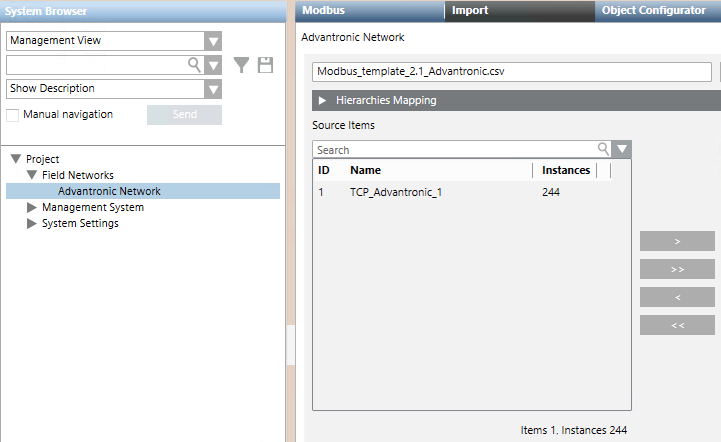
Task: Select the TCP_Advantronic_1 row
Action: [396, 192]
